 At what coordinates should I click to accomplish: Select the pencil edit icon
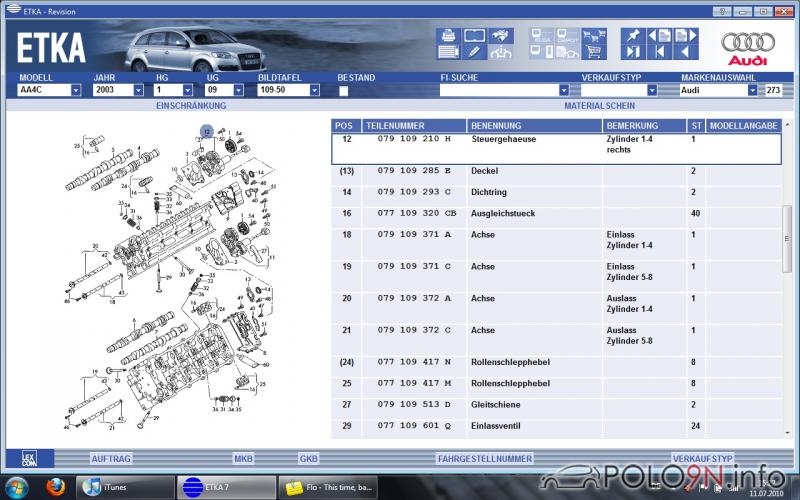pos(474,52)
